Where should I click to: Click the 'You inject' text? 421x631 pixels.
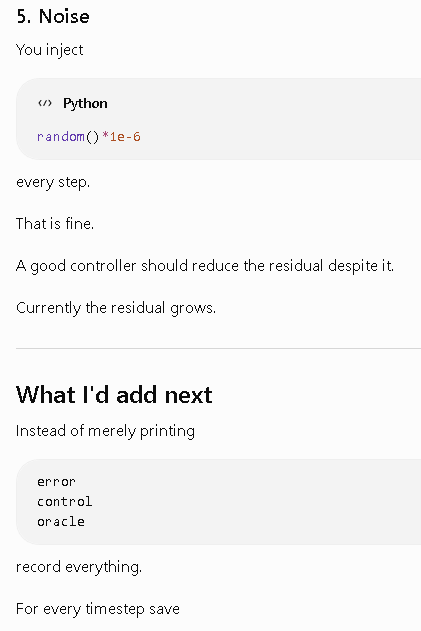pos(50,50)
